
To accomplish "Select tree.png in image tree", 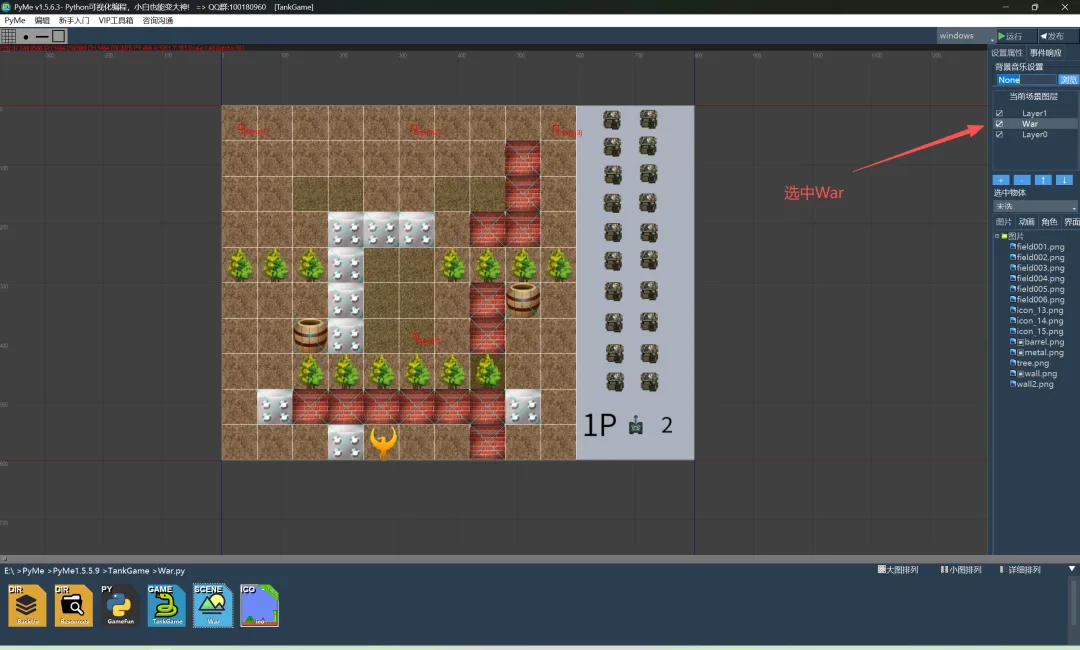I will [x=1032, y=363].
